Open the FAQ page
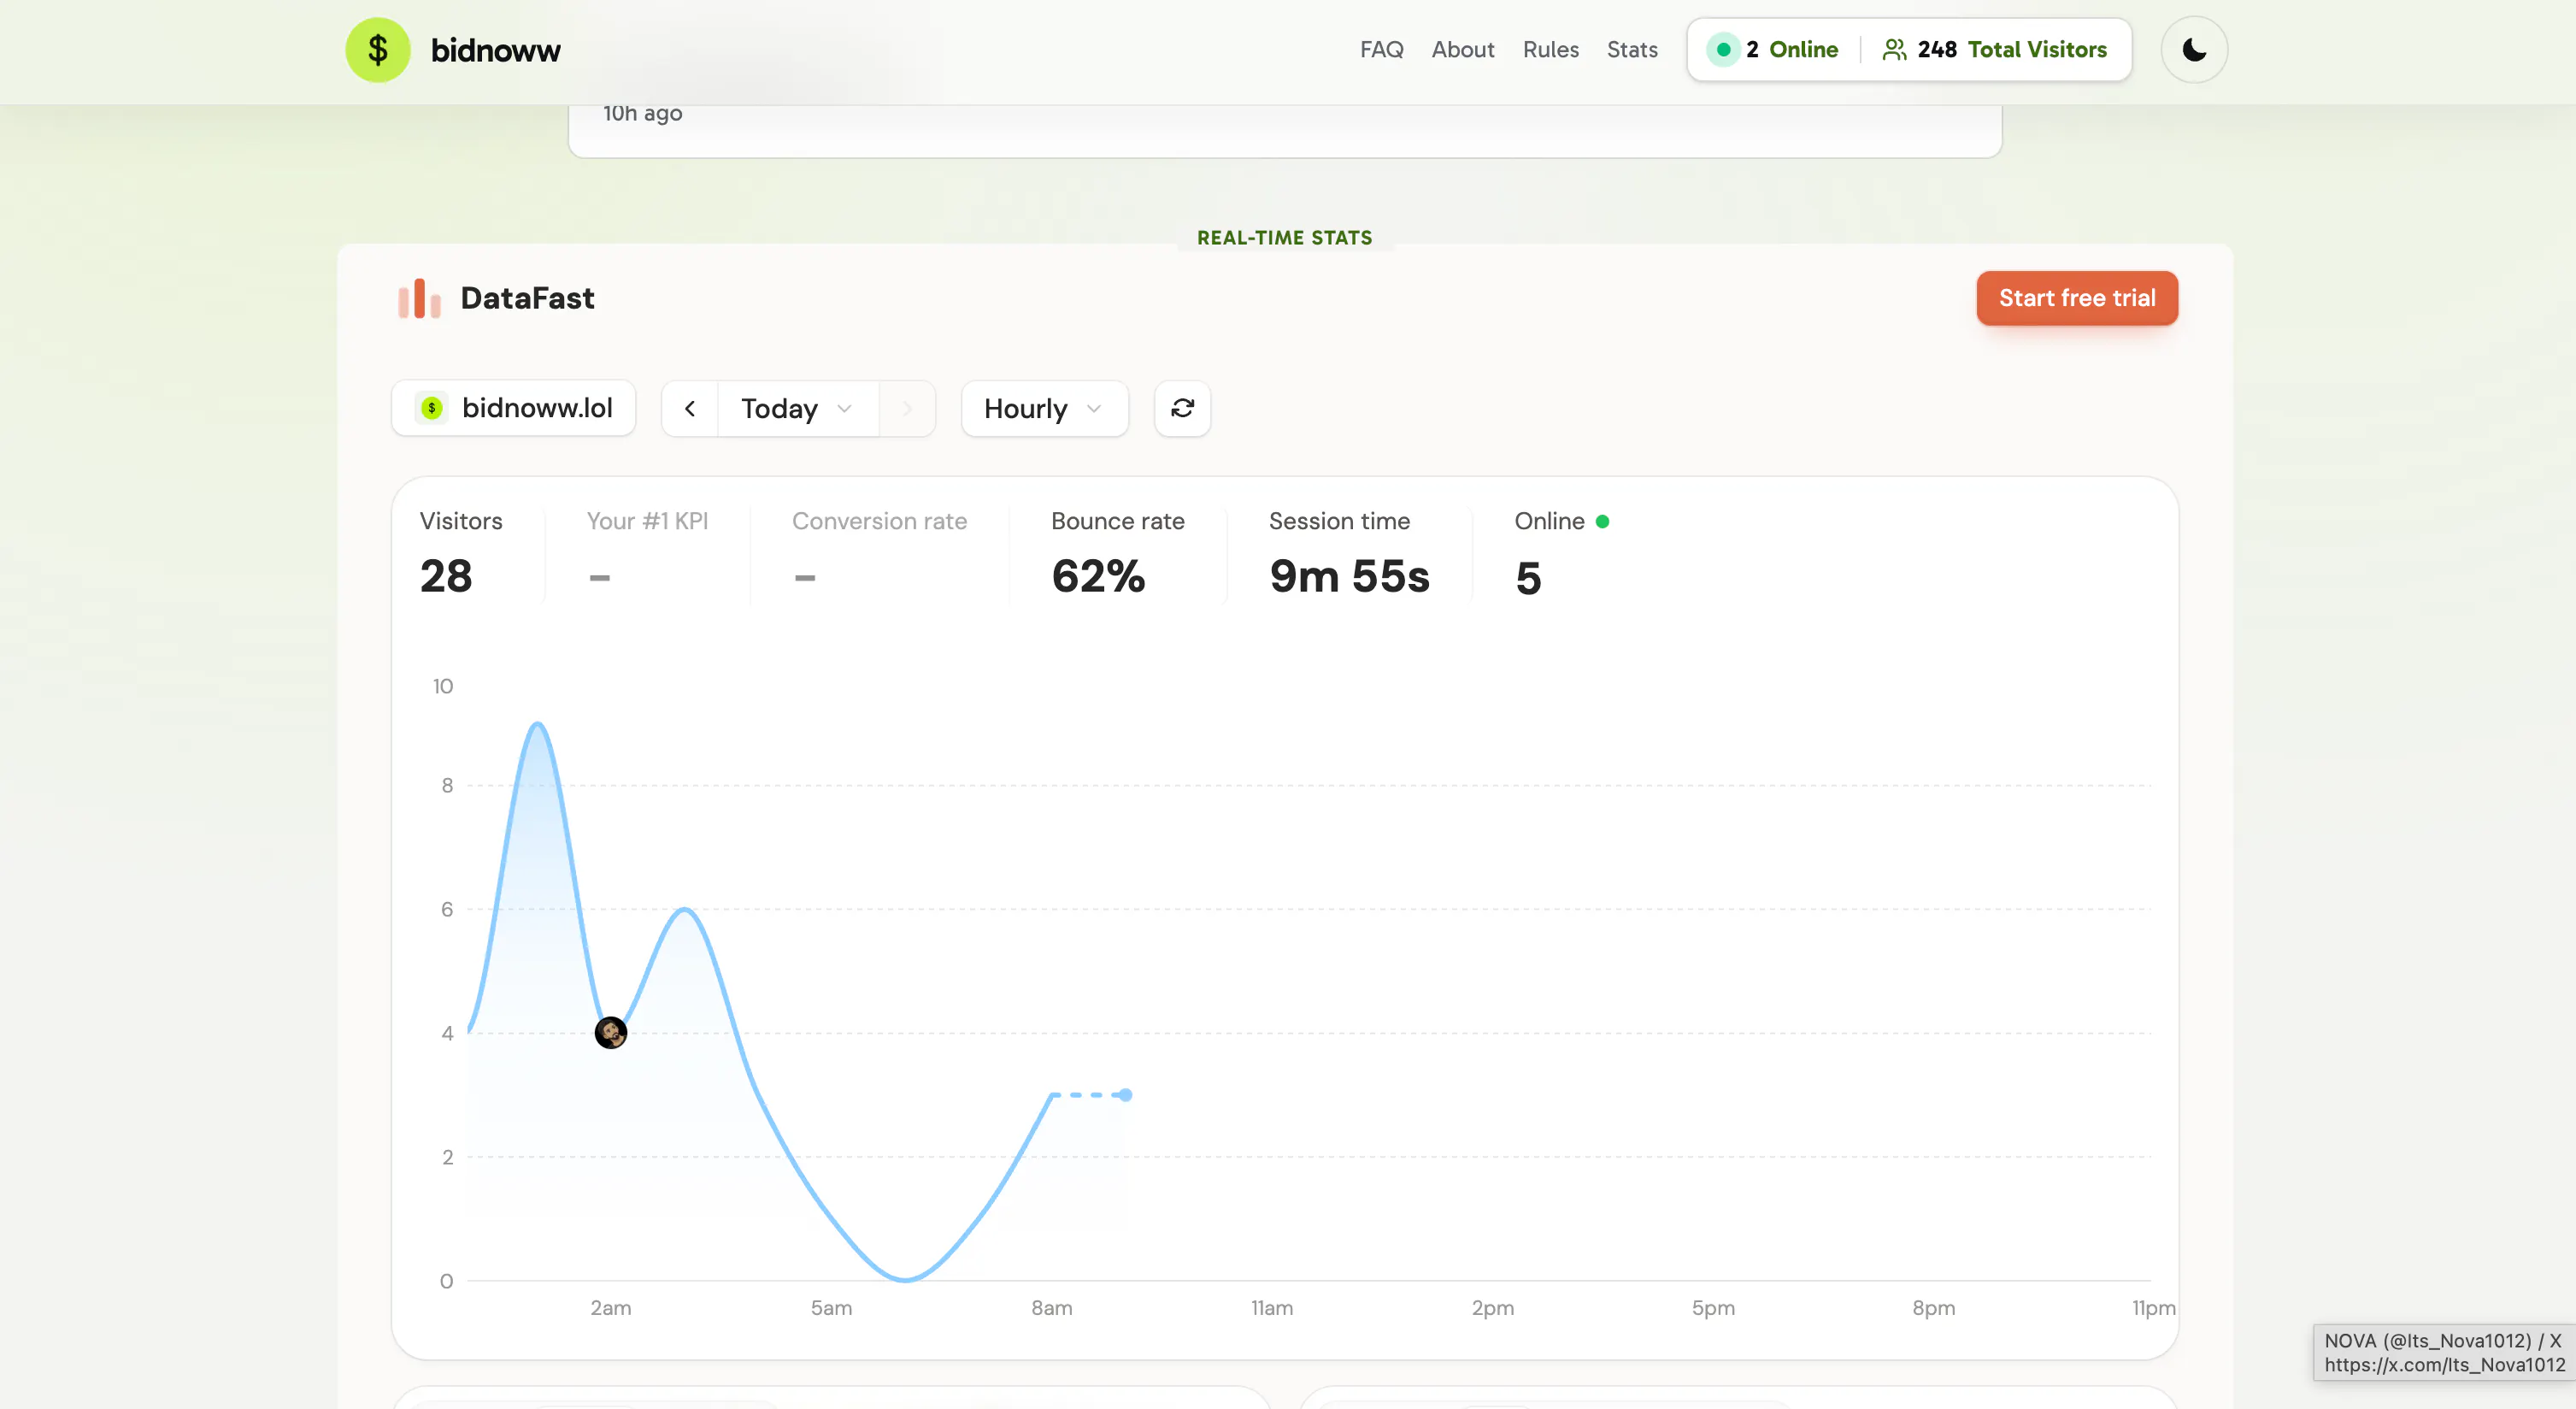Viewport: 2576px width, 1409px height. 1381,49
